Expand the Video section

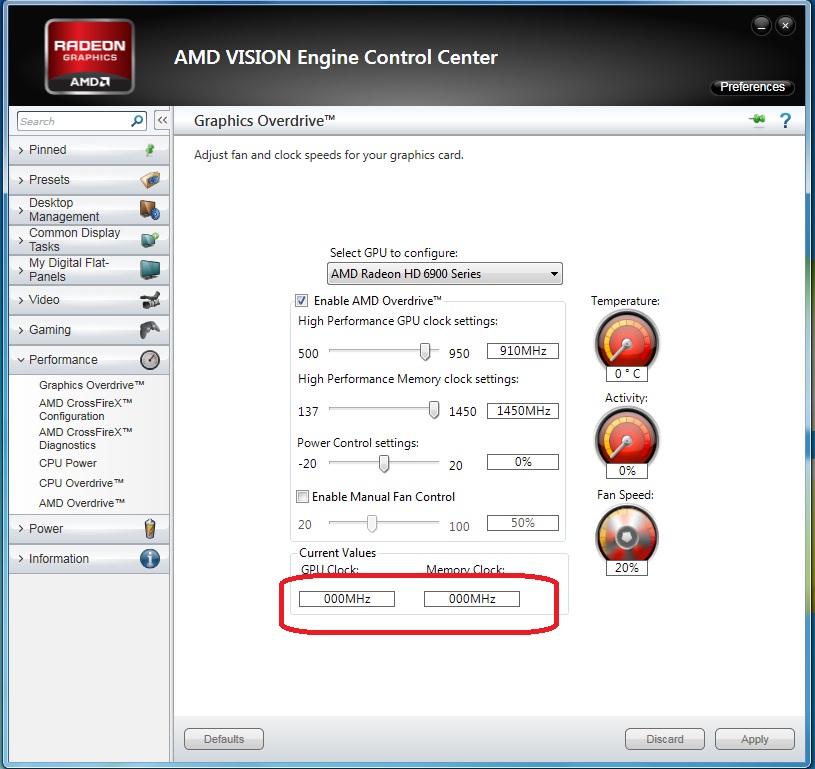pos(89,300)
